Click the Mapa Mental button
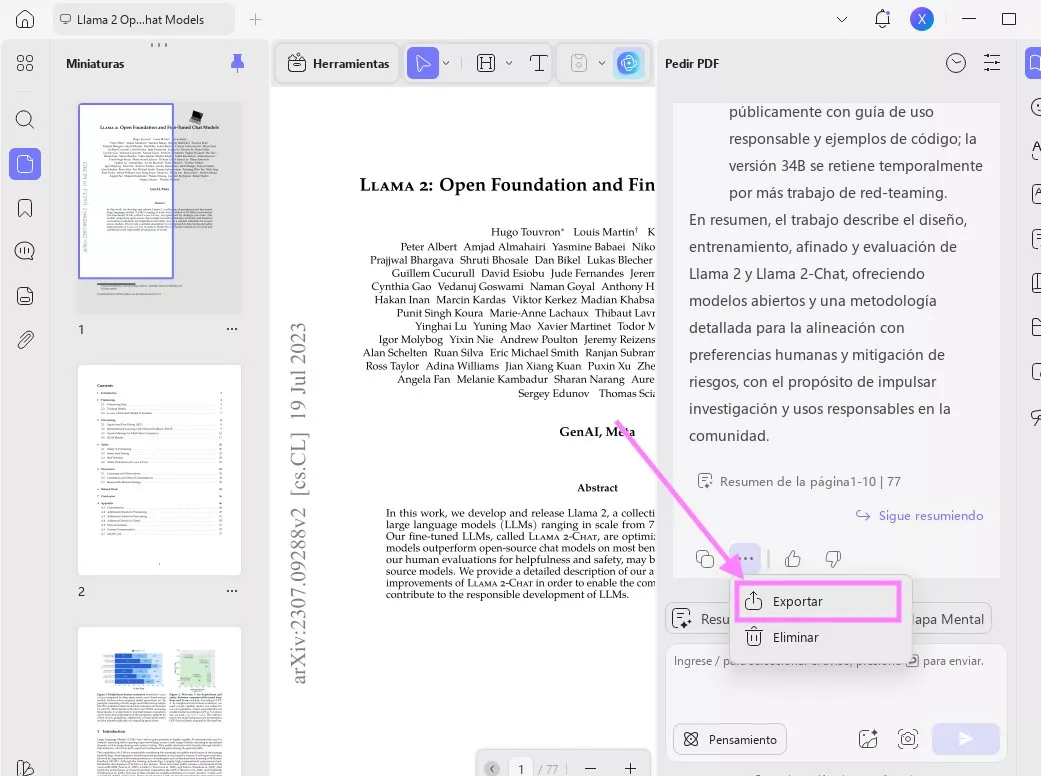1041x776 pixels. (x=951, y=619)
